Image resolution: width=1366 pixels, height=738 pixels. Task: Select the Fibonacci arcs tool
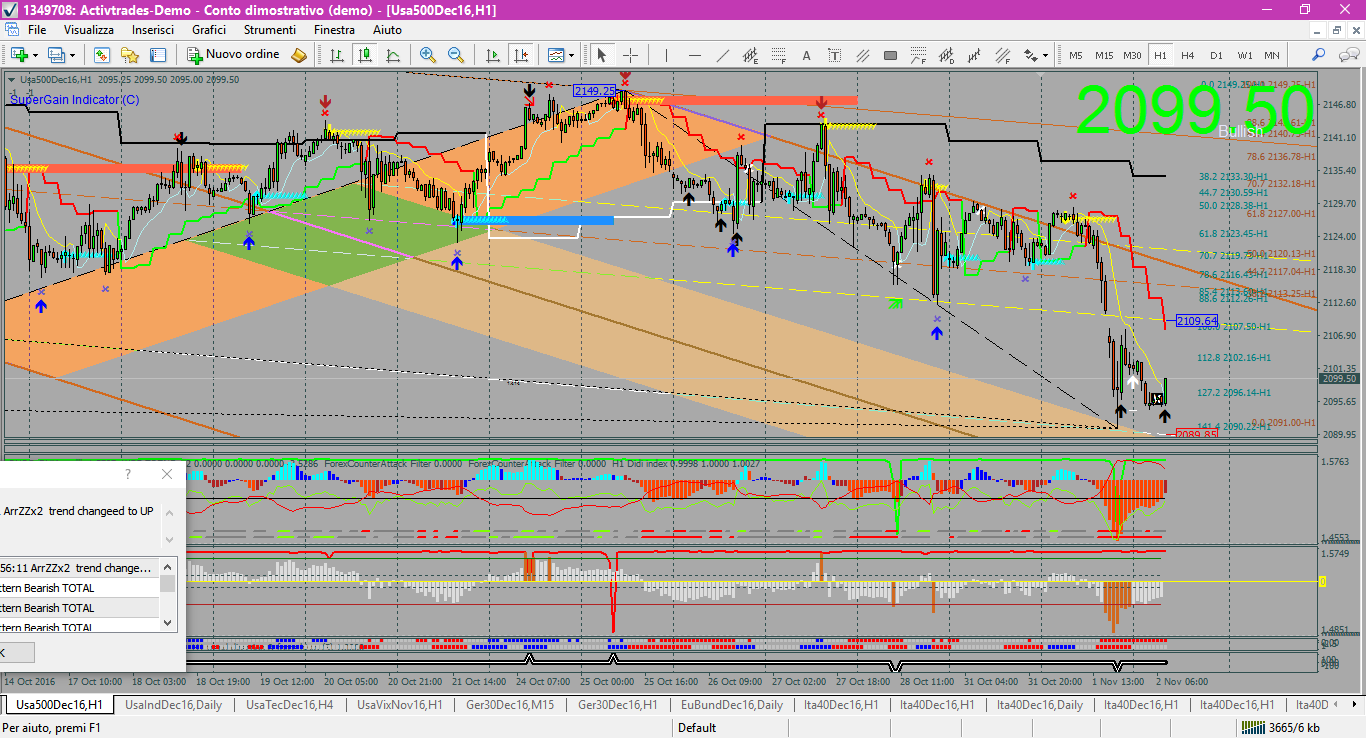click(917, 55)
